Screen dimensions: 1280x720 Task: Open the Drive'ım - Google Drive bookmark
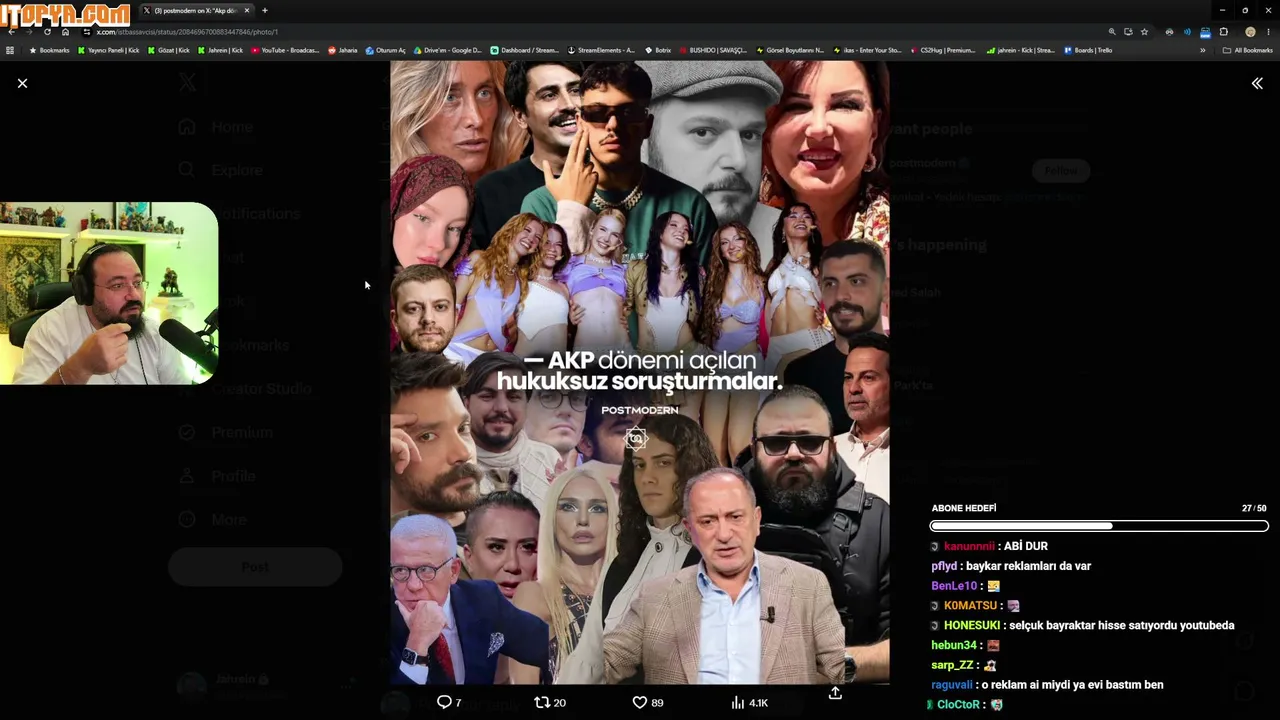pyautogui.click(x=448, y=50)
